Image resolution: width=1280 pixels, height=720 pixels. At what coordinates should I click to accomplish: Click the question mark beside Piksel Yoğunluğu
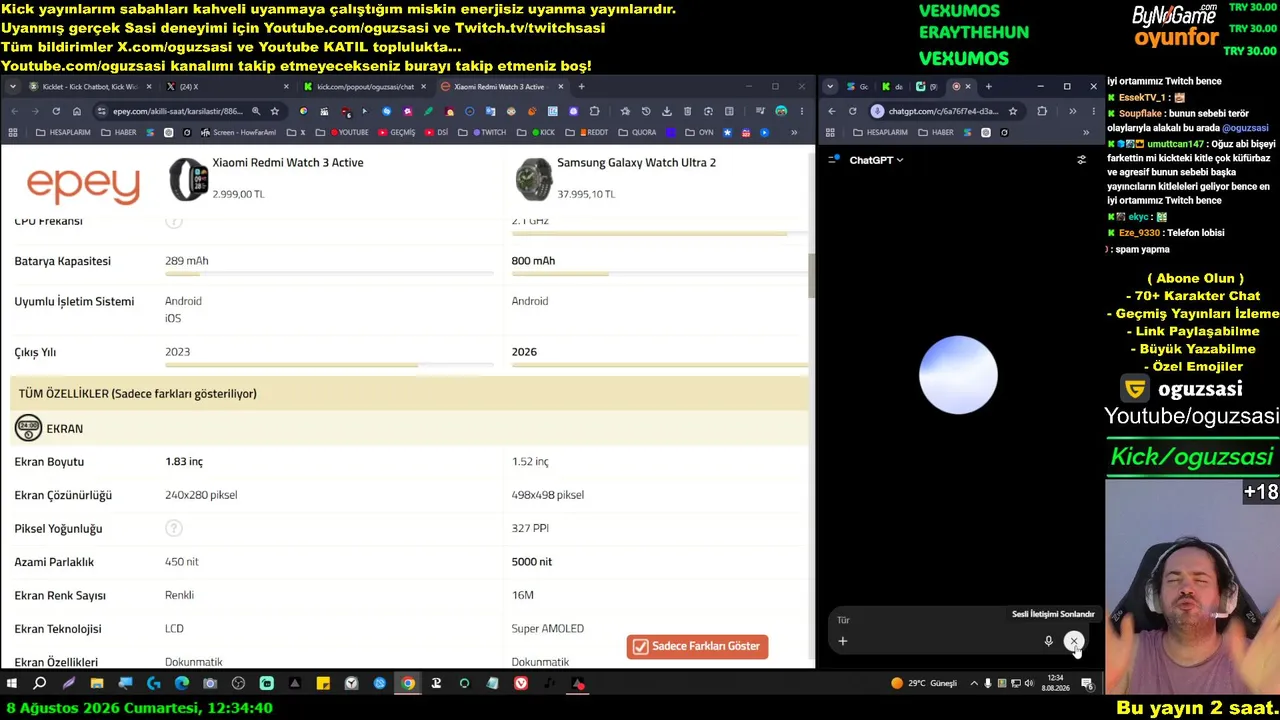[173, 528]
